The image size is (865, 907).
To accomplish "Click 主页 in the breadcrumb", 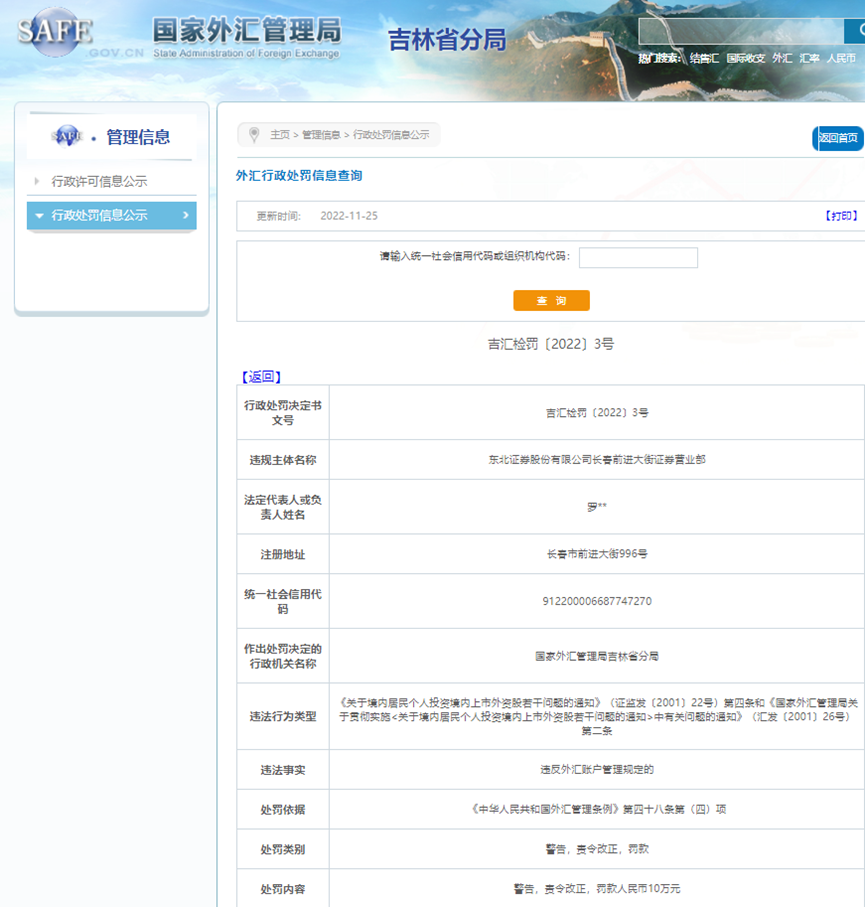I will click(x=279, y=134).
